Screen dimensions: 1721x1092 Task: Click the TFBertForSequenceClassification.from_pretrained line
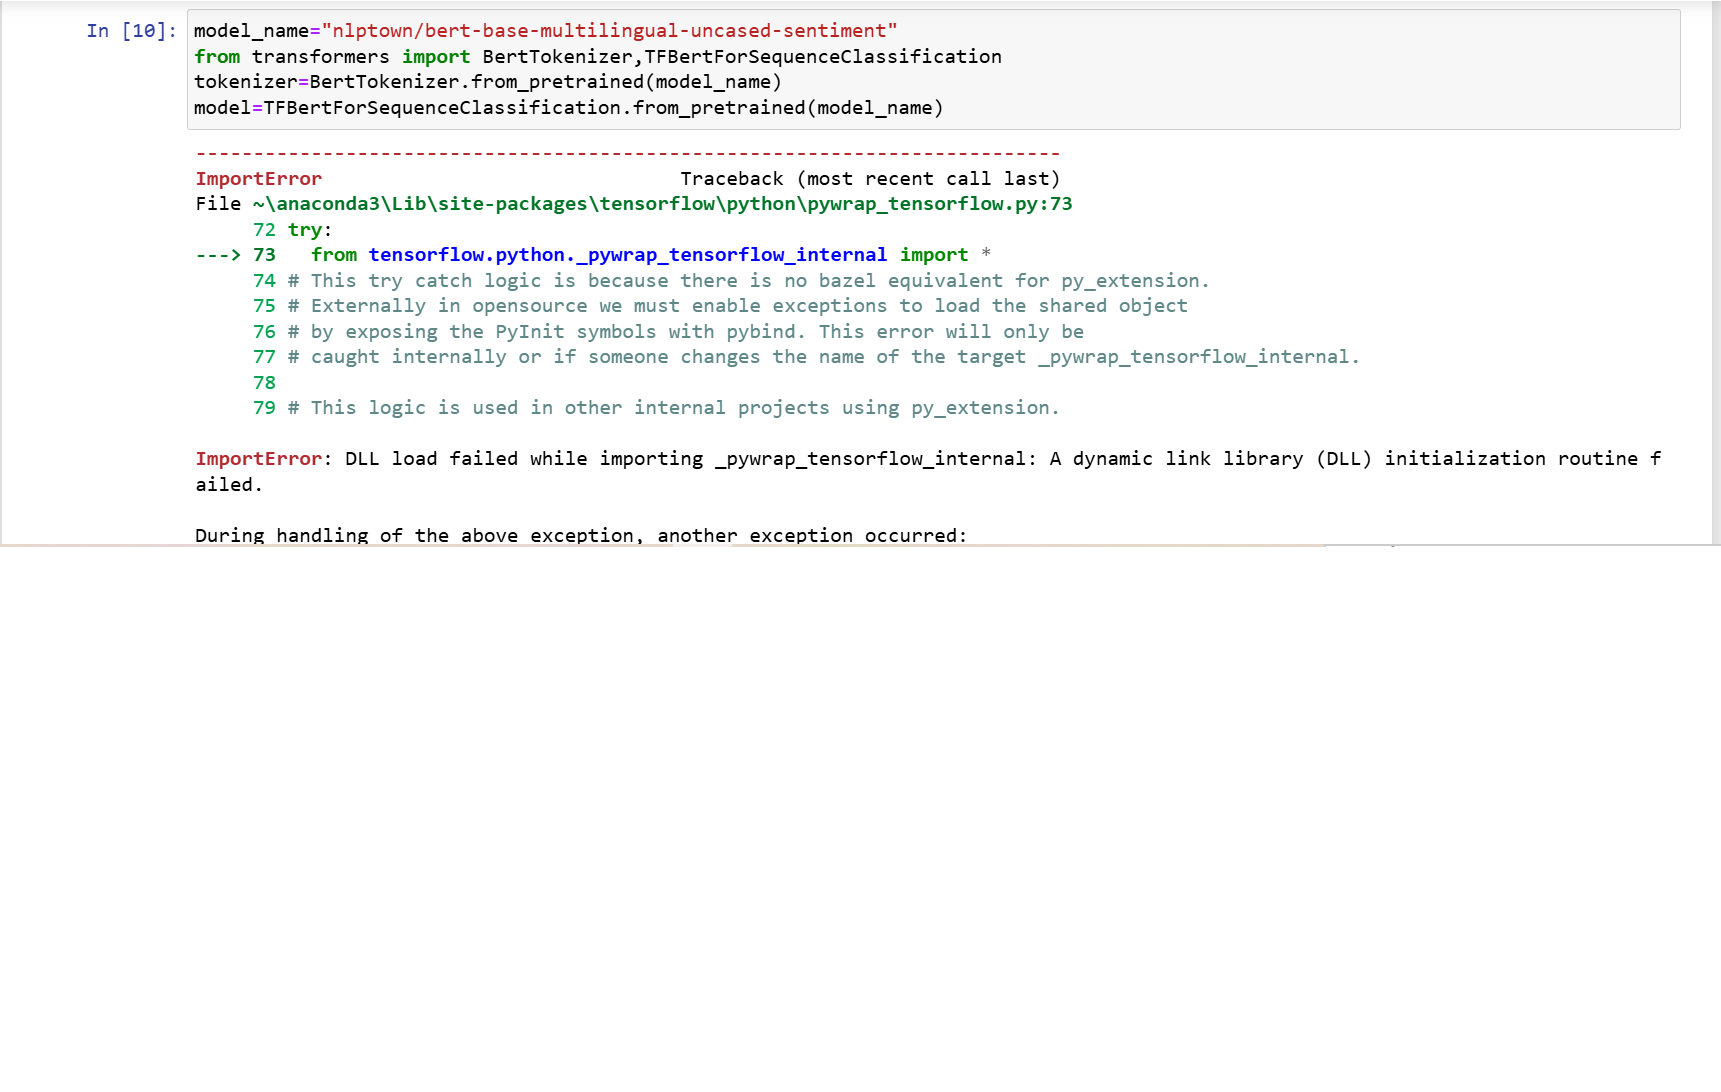[x=568, y=108]
